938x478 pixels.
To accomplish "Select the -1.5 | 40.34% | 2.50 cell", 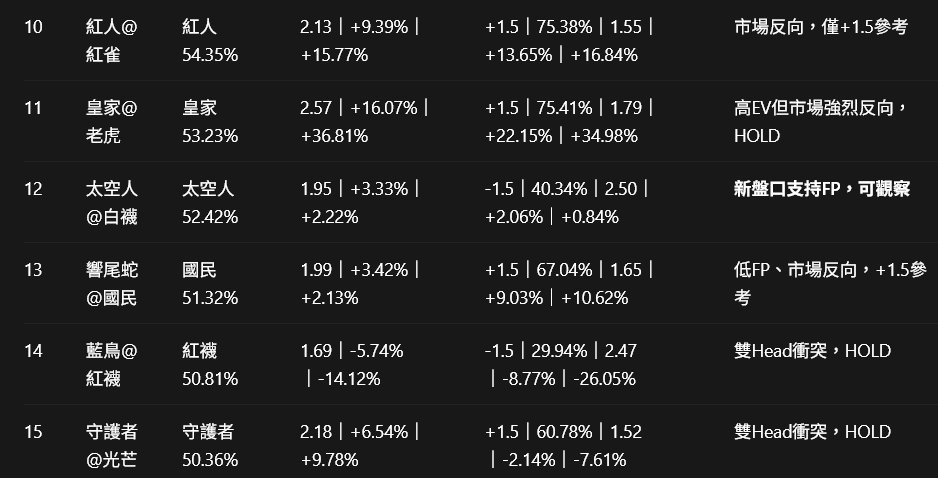I will pyautogui.click(x=567, y=203).
